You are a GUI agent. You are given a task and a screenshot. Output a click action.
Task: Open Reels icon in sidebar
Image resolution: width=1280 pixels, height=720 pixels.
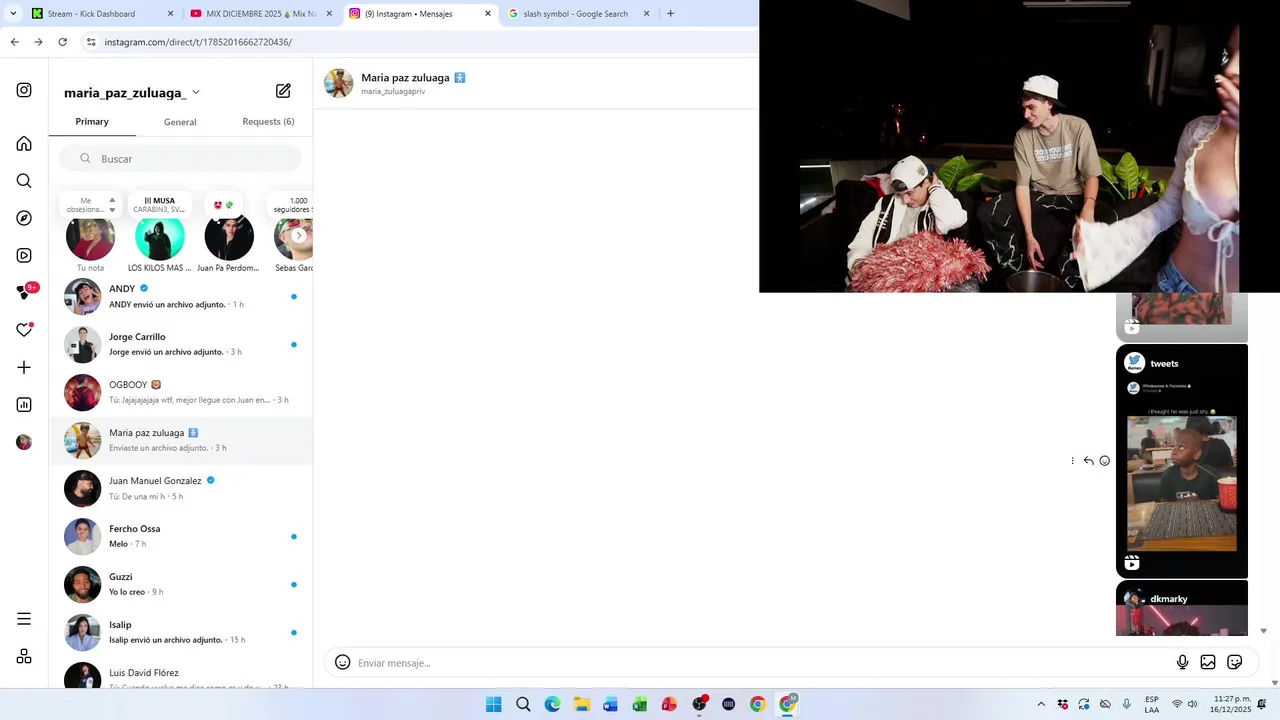(x=24, y=255)
